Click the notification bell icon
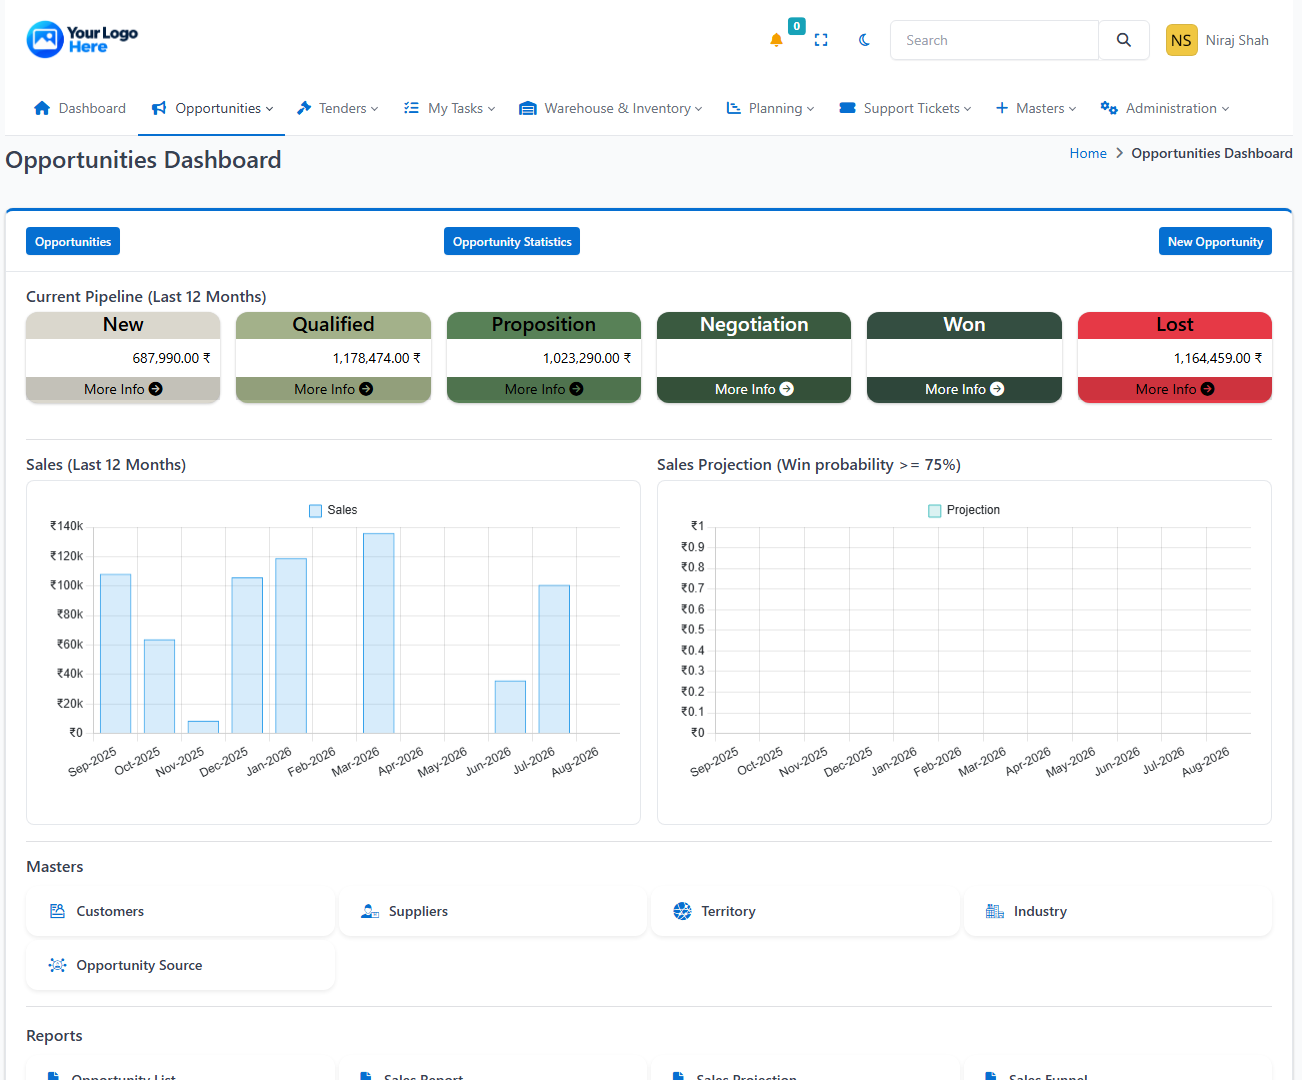 (x=776, y=40)
